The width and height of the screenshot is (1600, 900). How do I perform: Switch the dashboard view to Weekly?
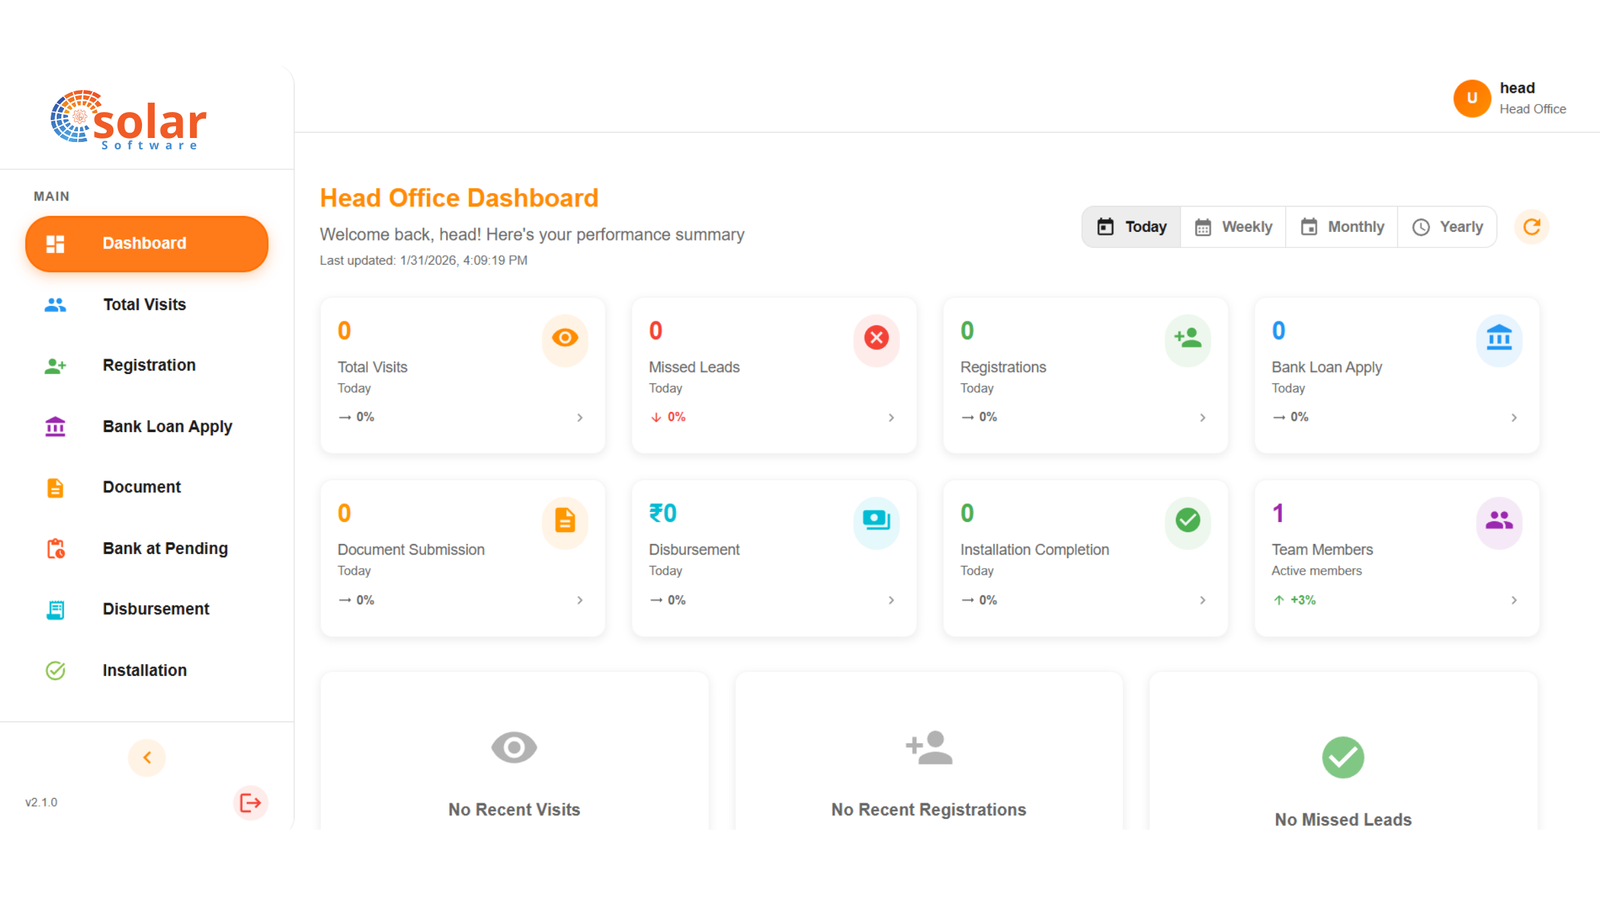tap(1233, 226)
